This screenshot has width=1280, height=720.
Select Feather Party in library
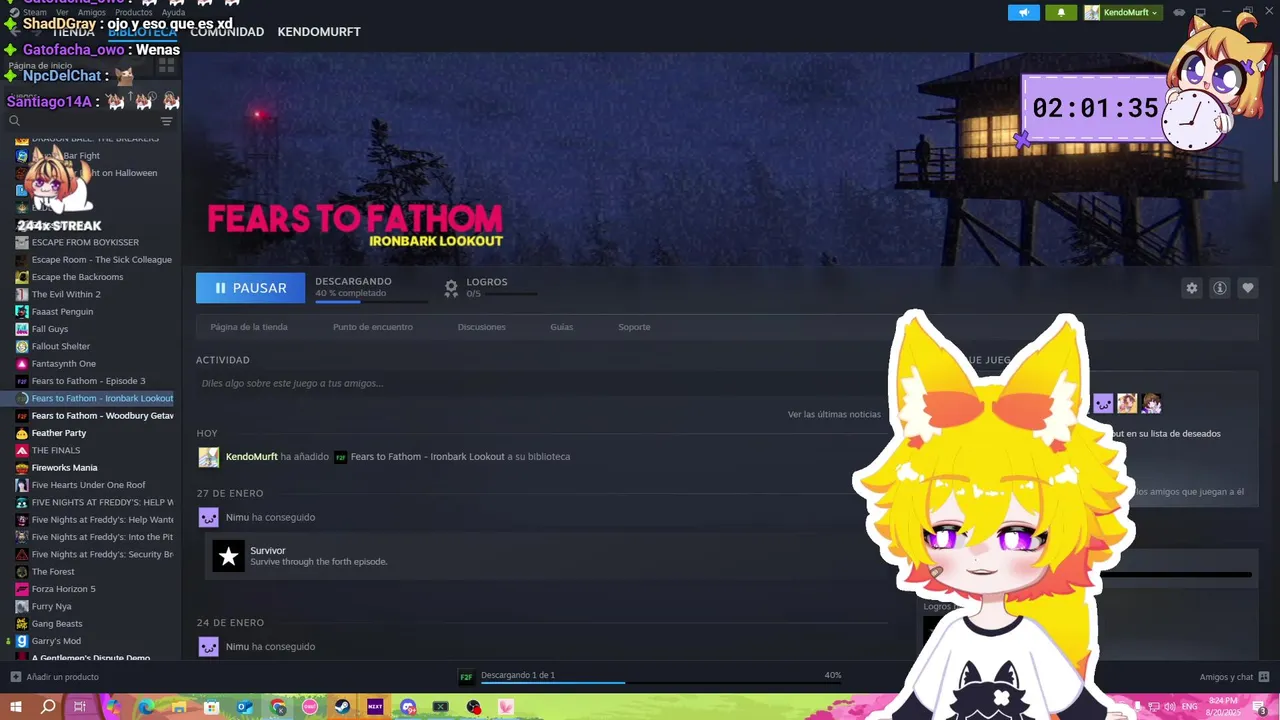tap(59, 433)
